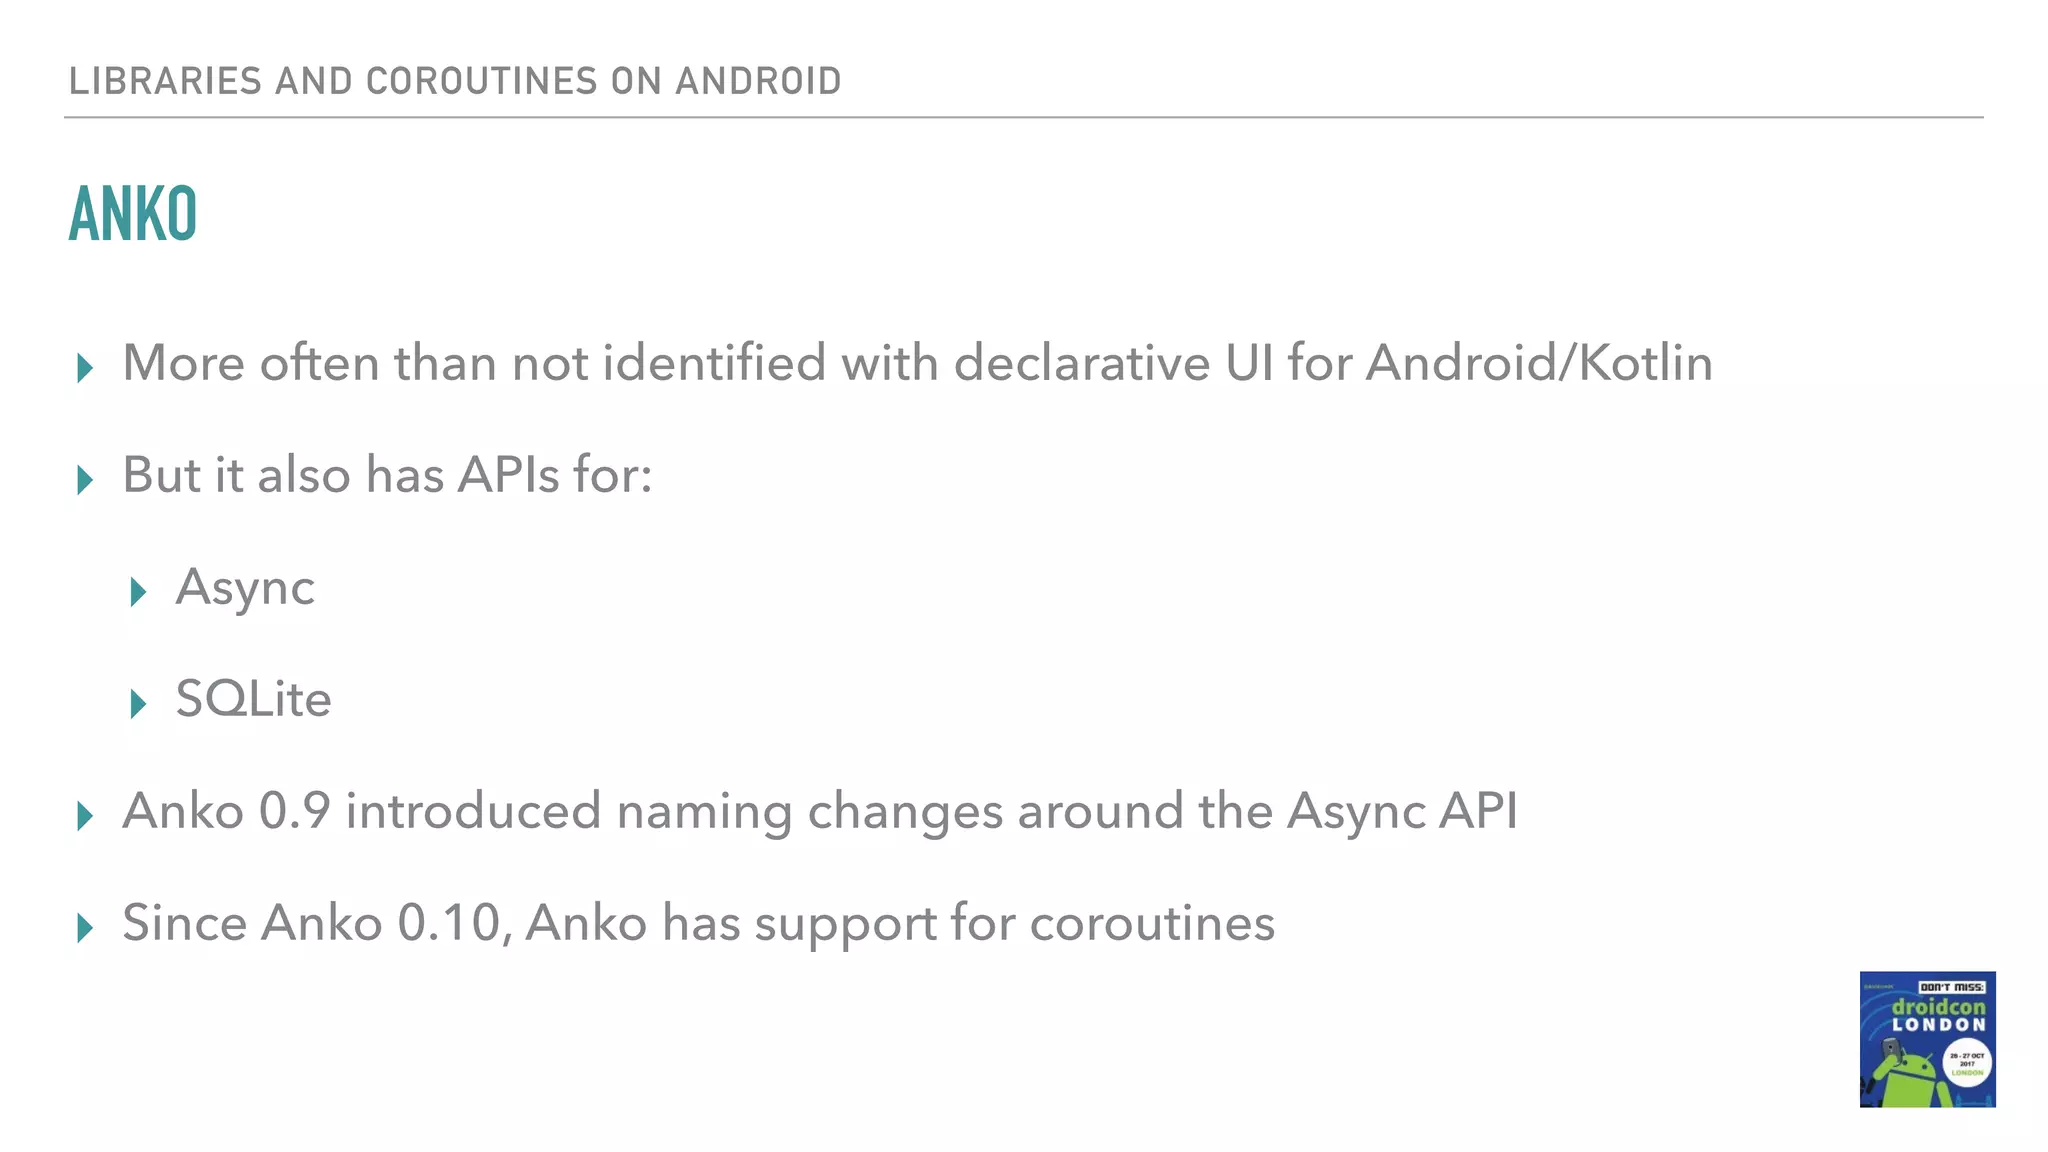Select the ANKO slide title
2048x1152 pixels.
pyautogui.click(x=133, y=214)
